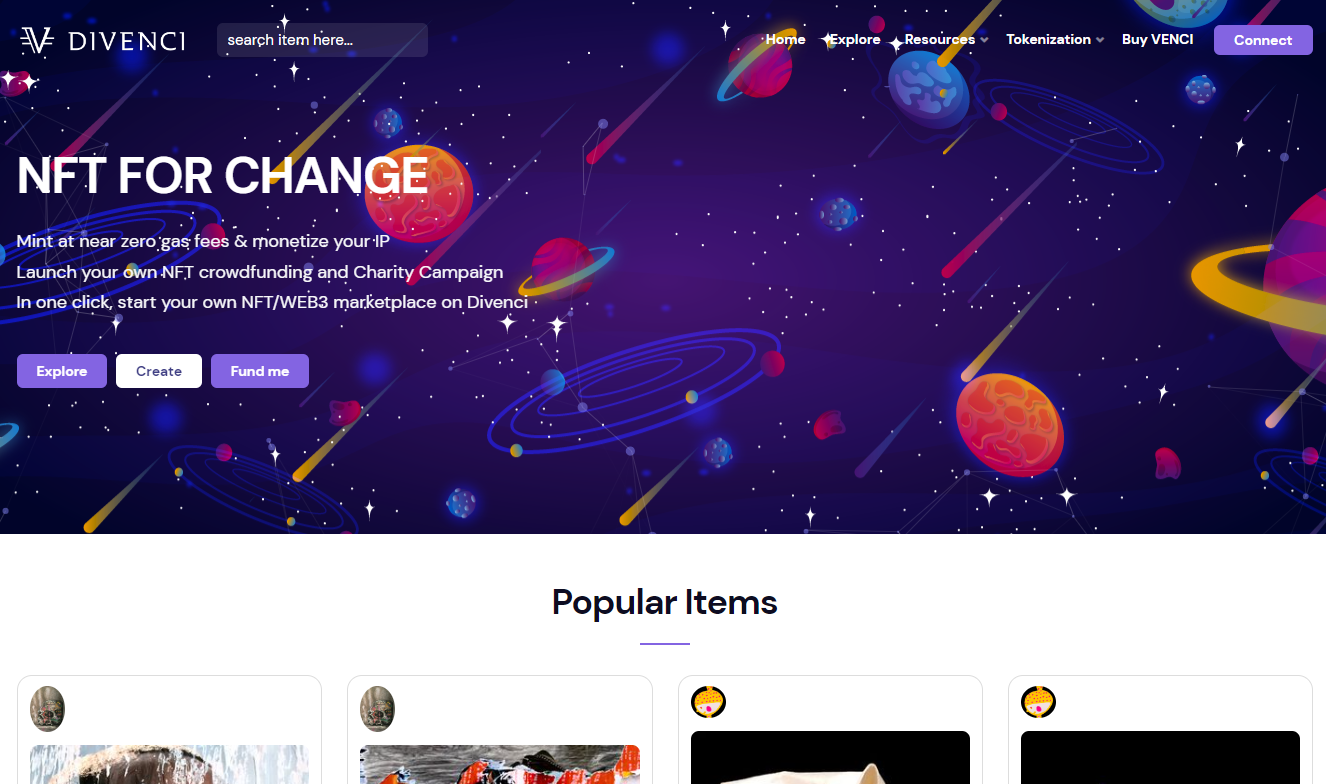
Task: Click the DIVENCI brand name text
Action: 127,41
